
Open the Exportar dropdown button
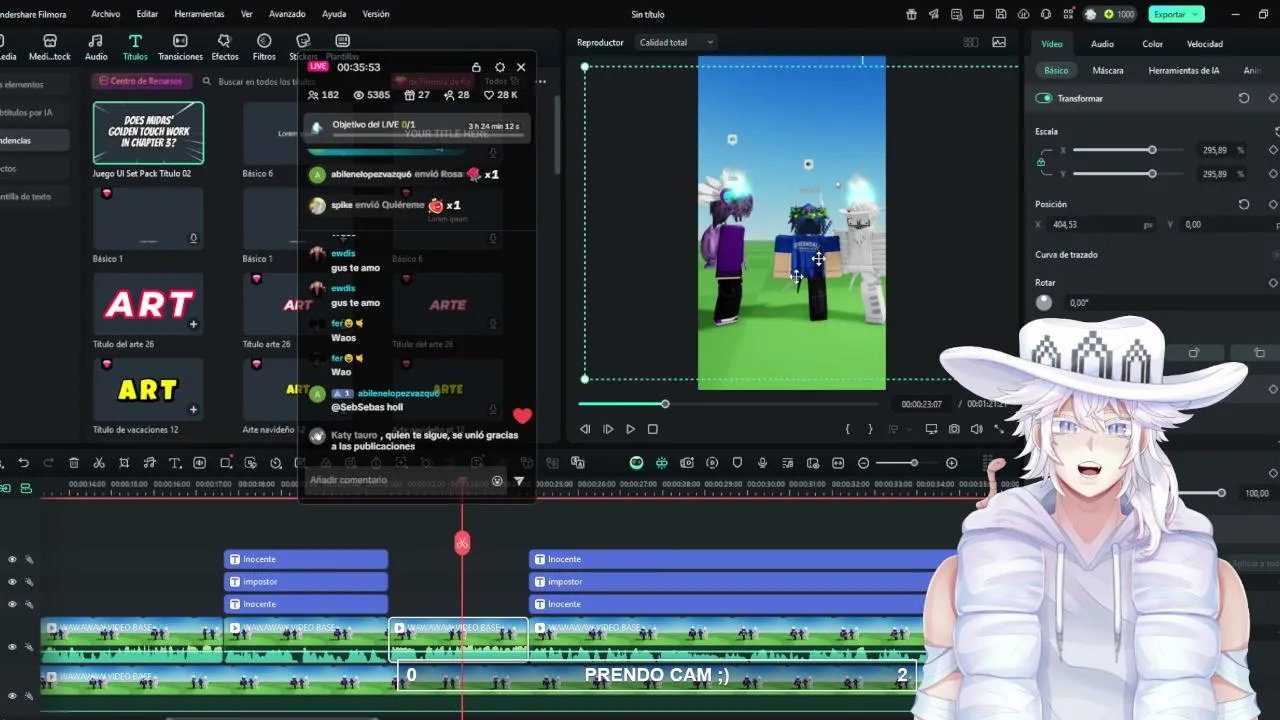[x=1176, y=14]
